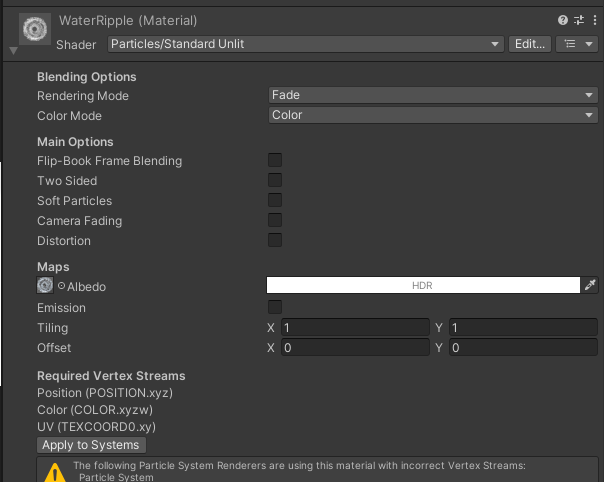Screen dimensions: 604x482
Task: Click the Flip-Book Frame Blending label
Action: pos(109,161)
